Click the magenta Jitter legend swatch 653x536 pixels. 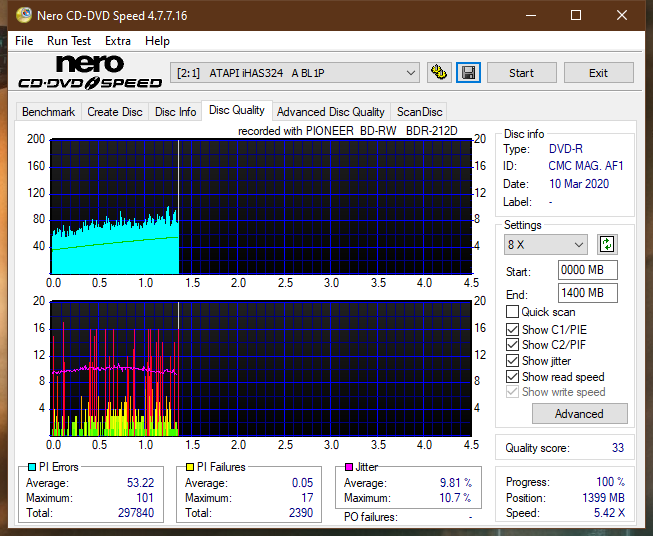click(x=349, y=467)
